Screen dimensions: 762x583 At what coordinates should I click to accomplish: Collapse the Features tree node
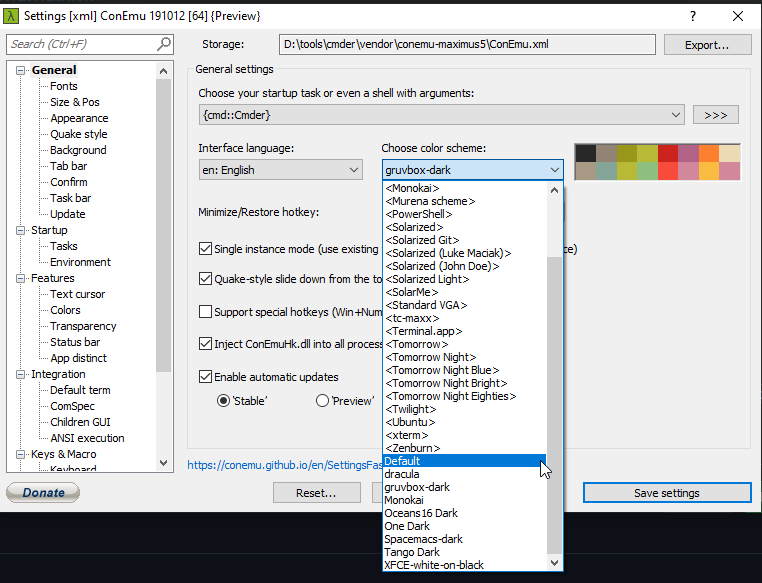(20, 278)
